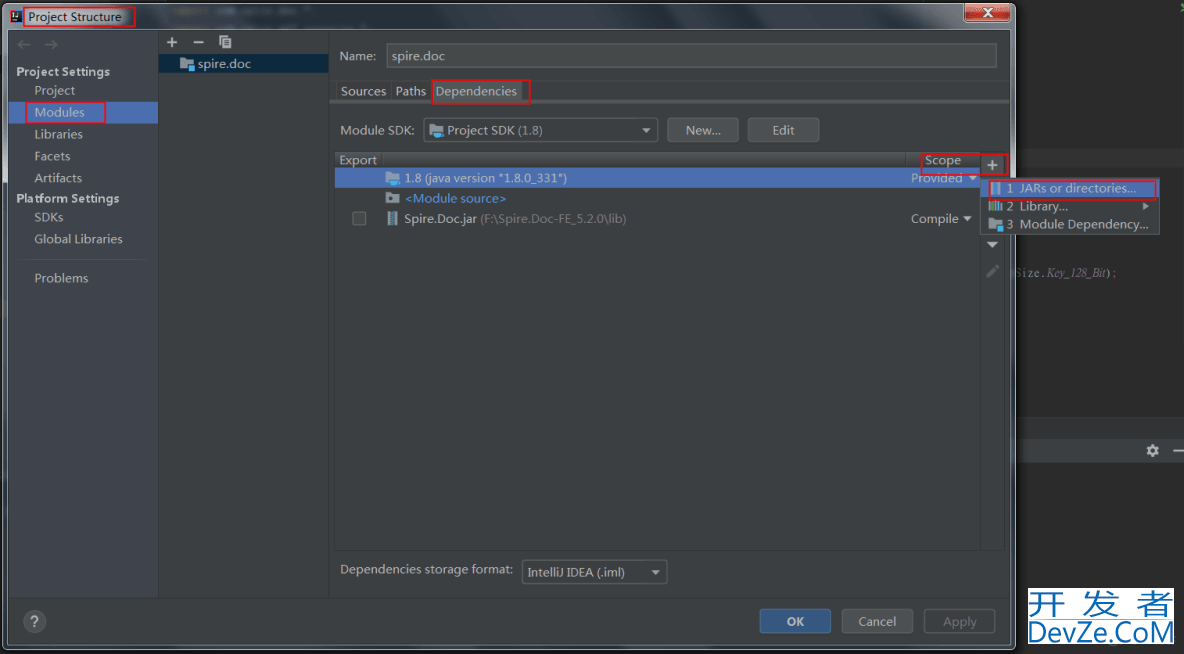Click the Cancel button
The width and height of the screenshot is (1184, 654).
pos(877,622)
